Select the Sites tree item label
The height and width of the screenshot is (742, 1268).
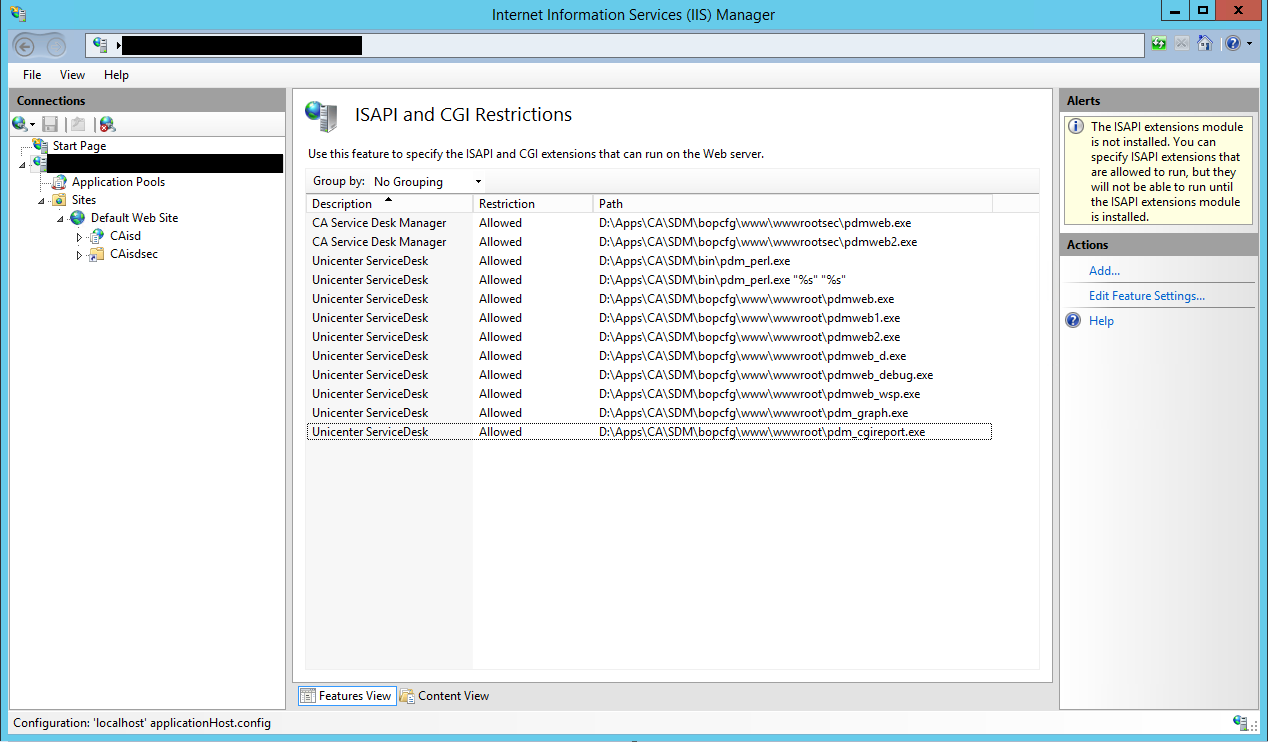point(84,200)
